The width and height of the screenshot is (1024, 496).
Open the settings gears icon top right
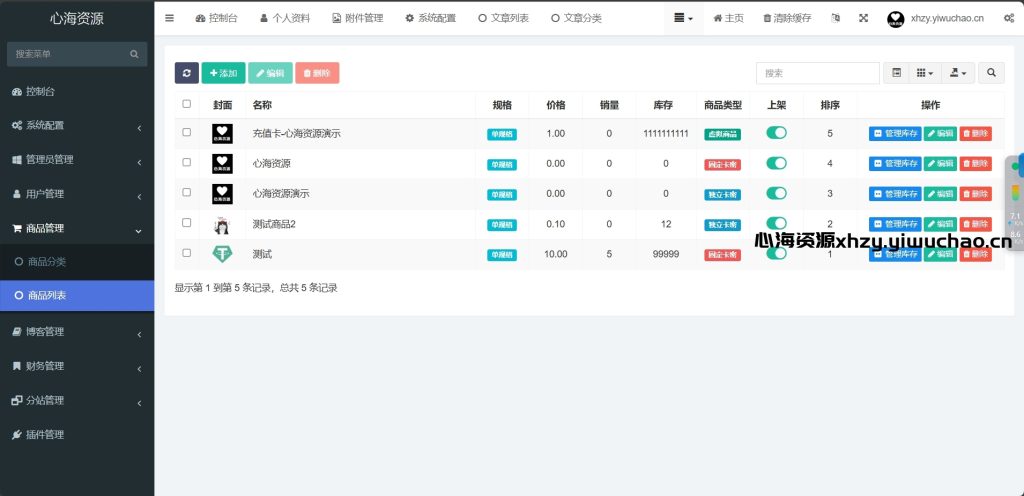[x=1008, y=18]
